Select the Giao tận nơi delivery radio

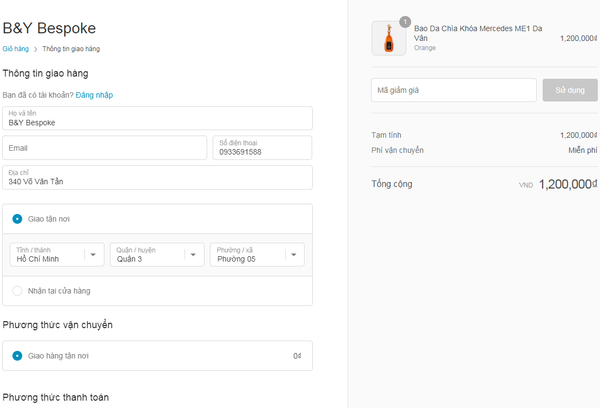click(17, 218)
